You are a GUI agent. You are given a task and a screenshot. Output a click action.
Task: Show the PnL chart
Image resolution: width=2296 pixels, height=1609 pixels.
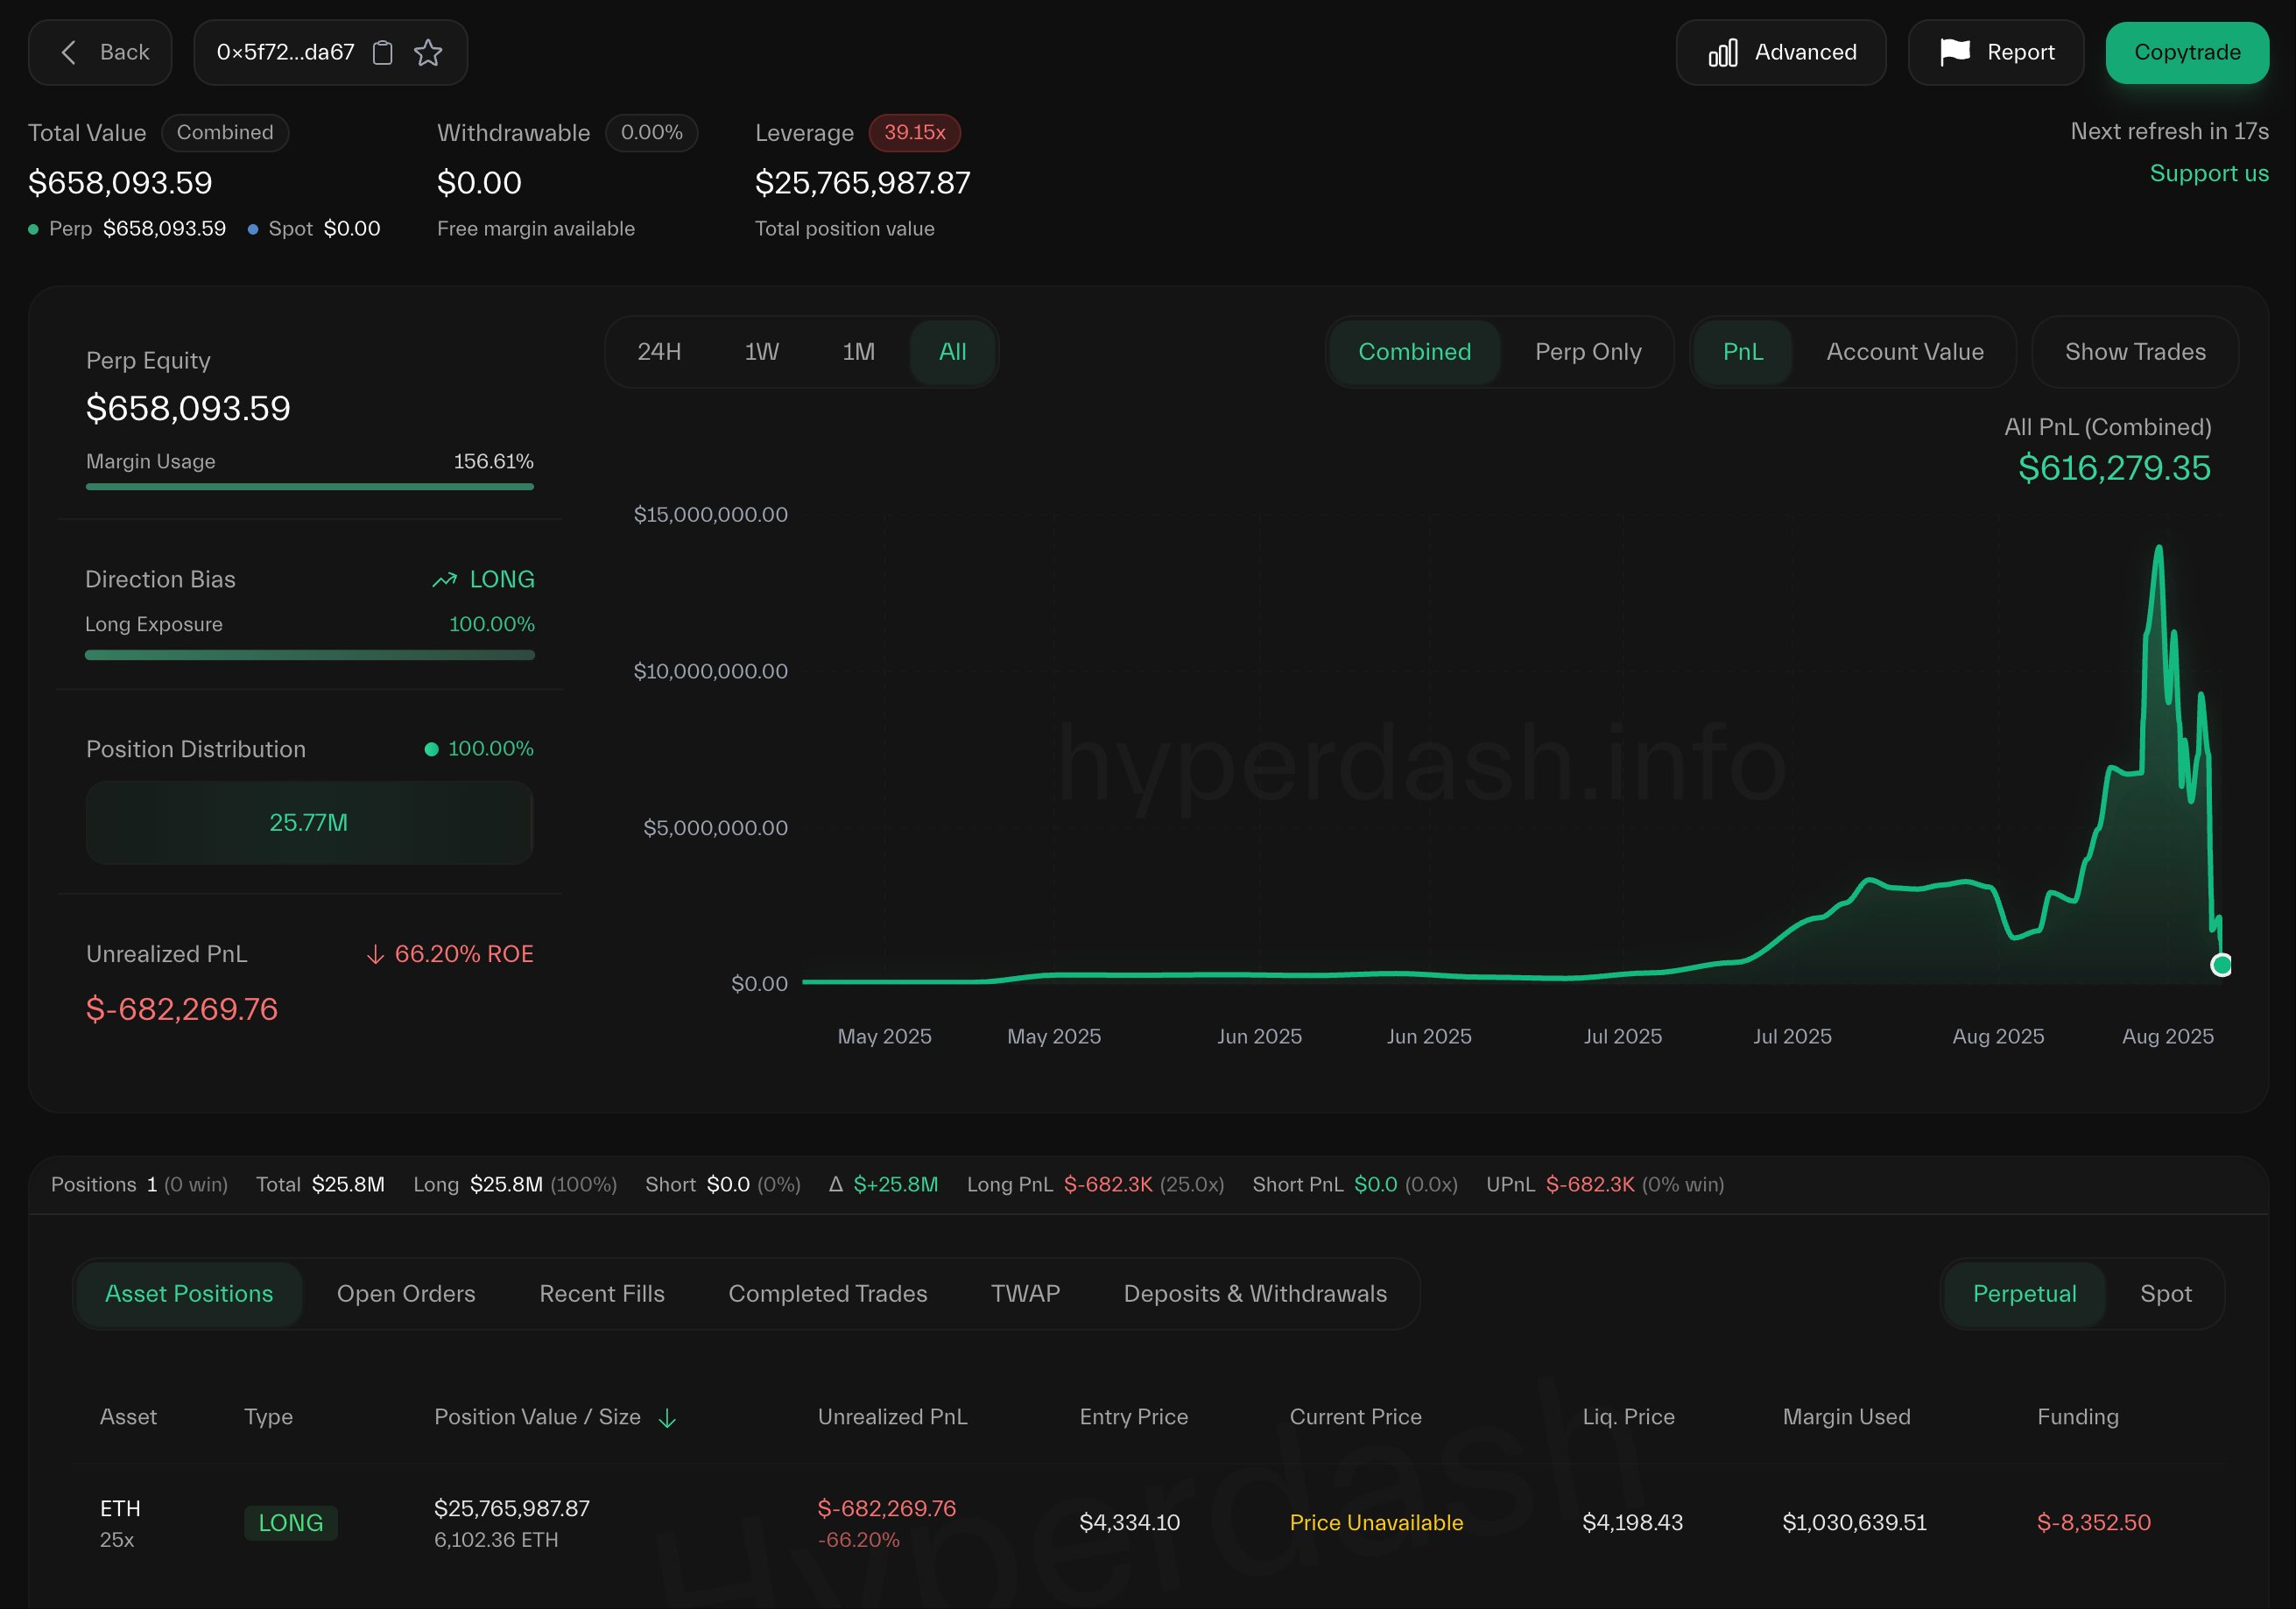[1743, 352]
